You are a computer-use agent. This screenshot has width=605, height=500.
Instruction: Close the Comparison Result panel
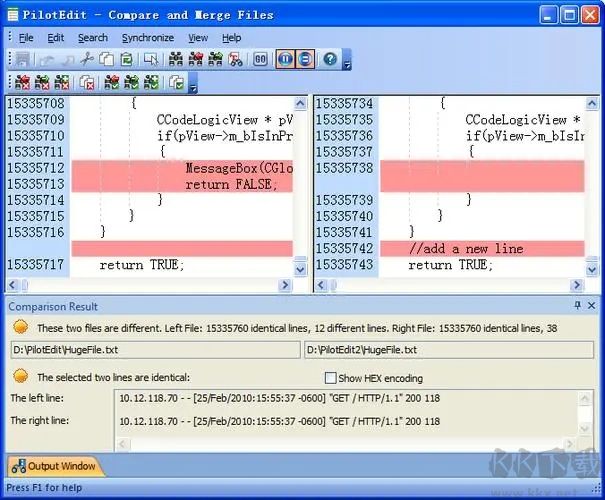tap(592, 305)
